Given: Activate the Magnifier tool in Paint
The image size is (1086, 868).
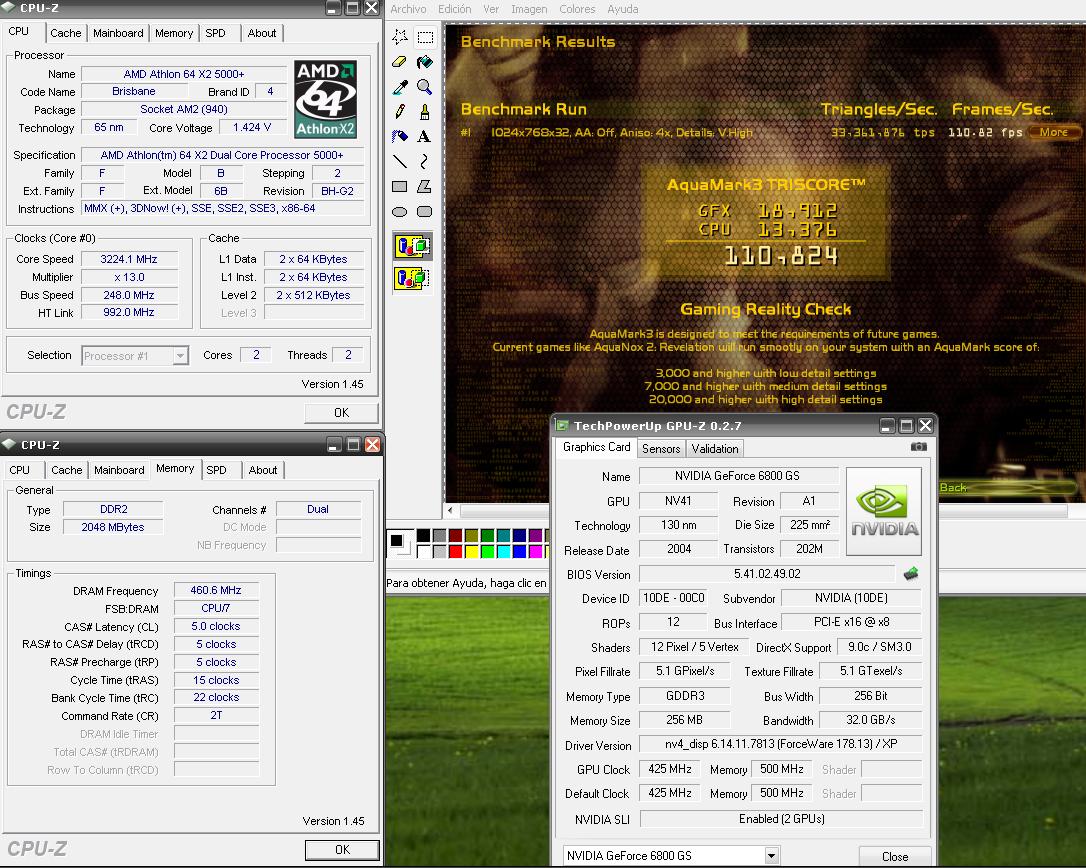Looking at the screenshot, I should point(425,87).
